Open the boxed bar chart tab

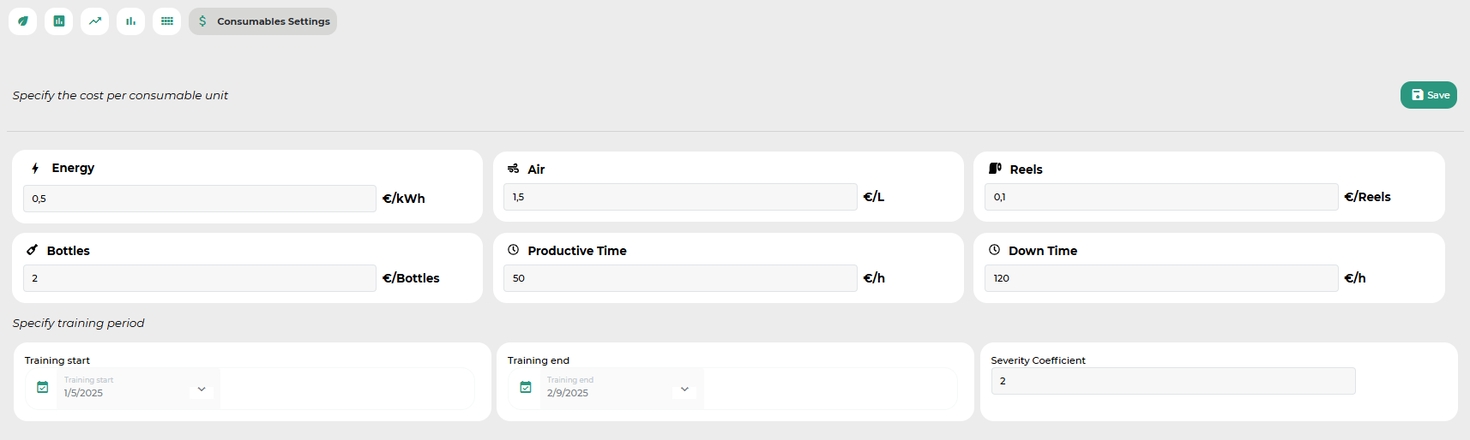pos(59,21)
